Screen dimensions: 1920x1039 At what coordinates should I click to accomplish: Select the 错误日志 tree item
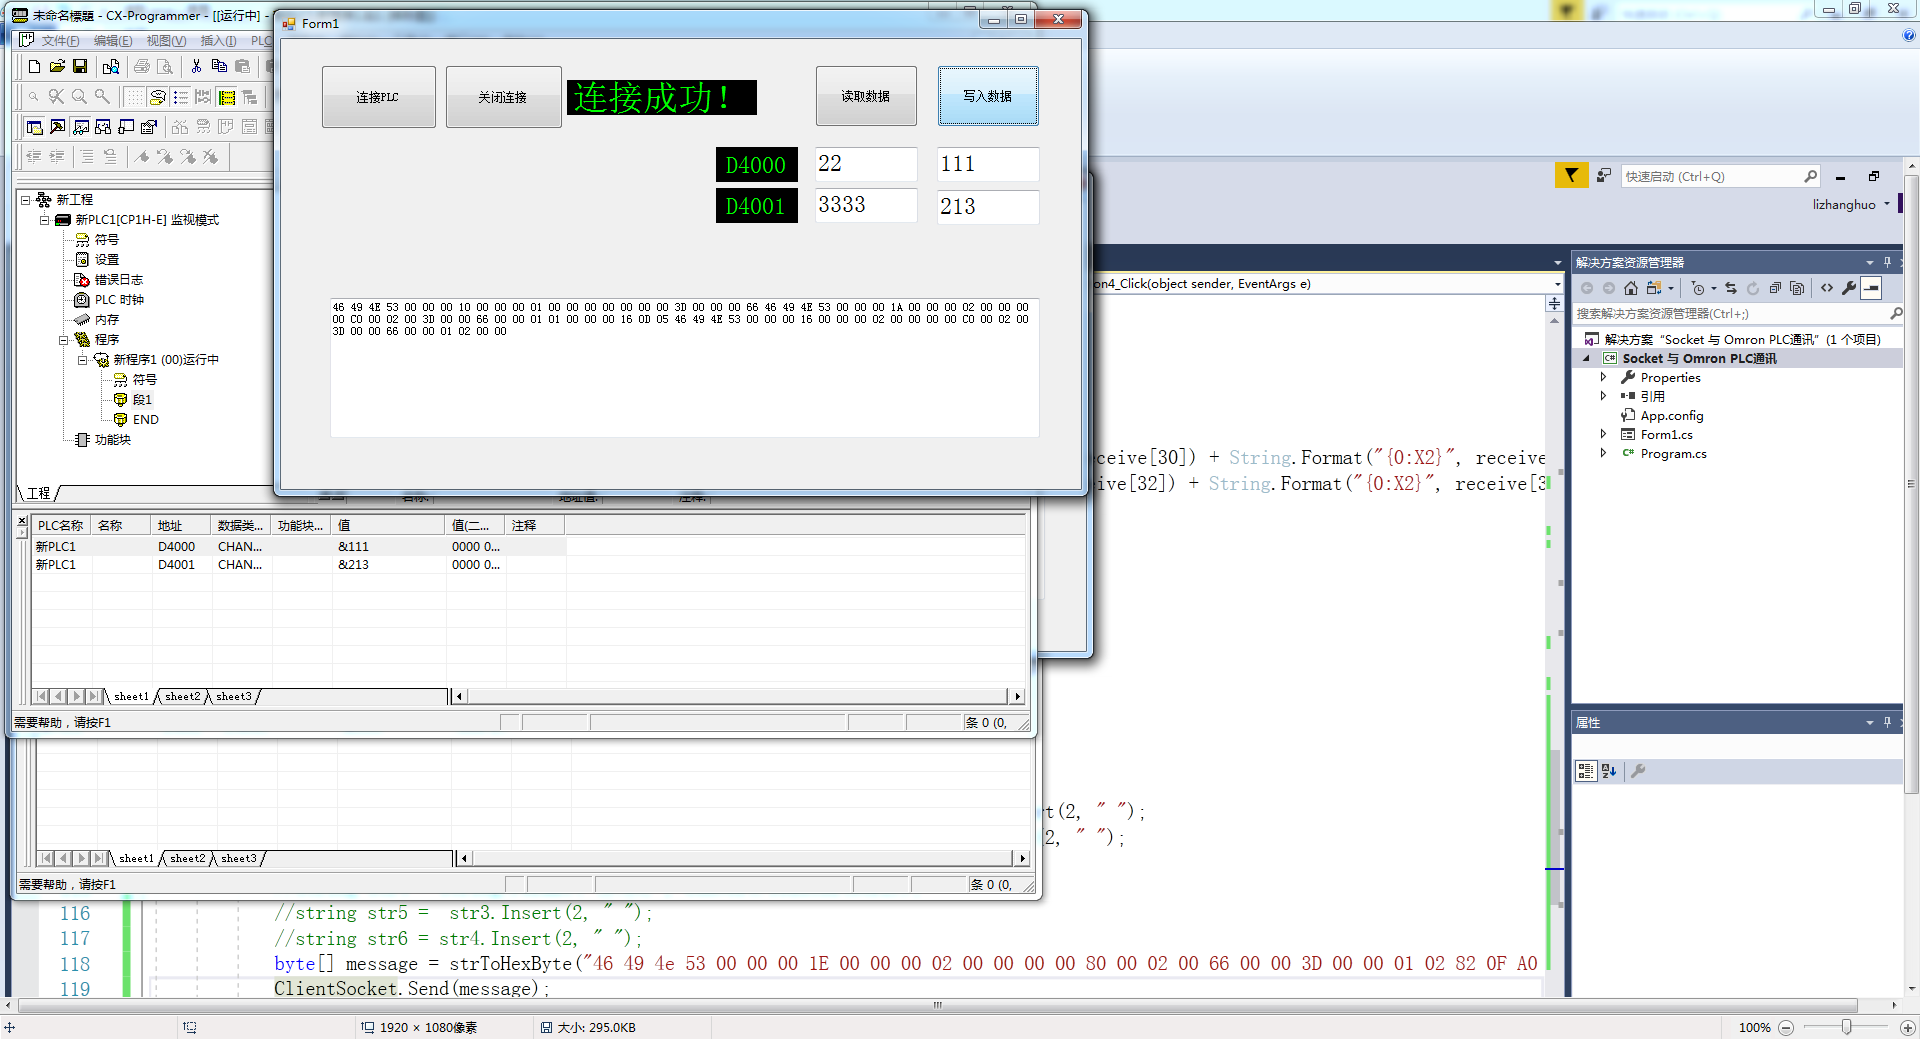tap(118, 280)
